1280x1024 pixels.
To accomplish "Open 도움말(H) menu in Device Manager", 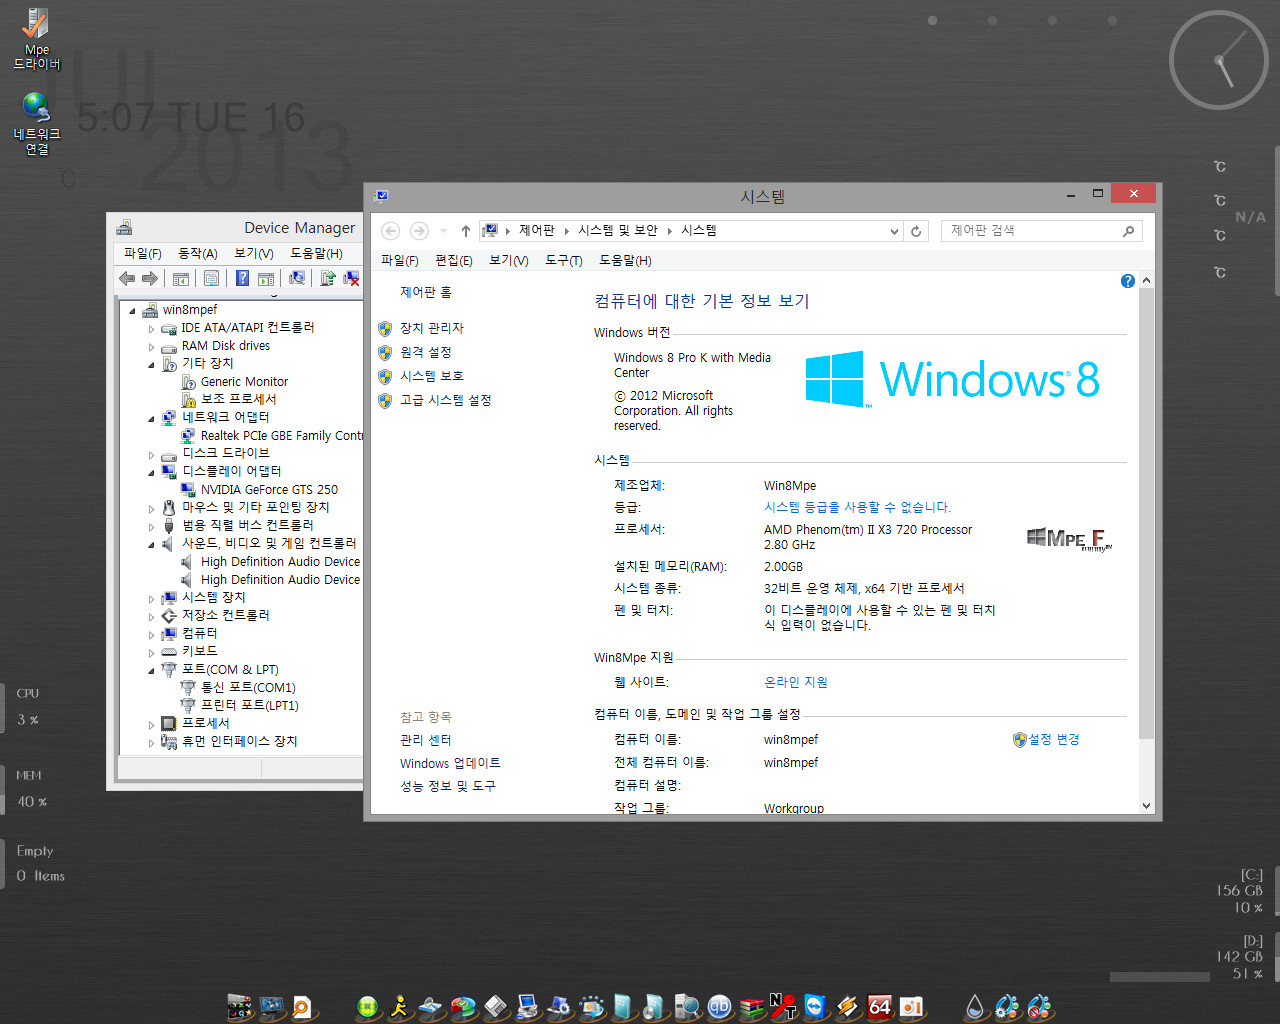I will point(316,254).
